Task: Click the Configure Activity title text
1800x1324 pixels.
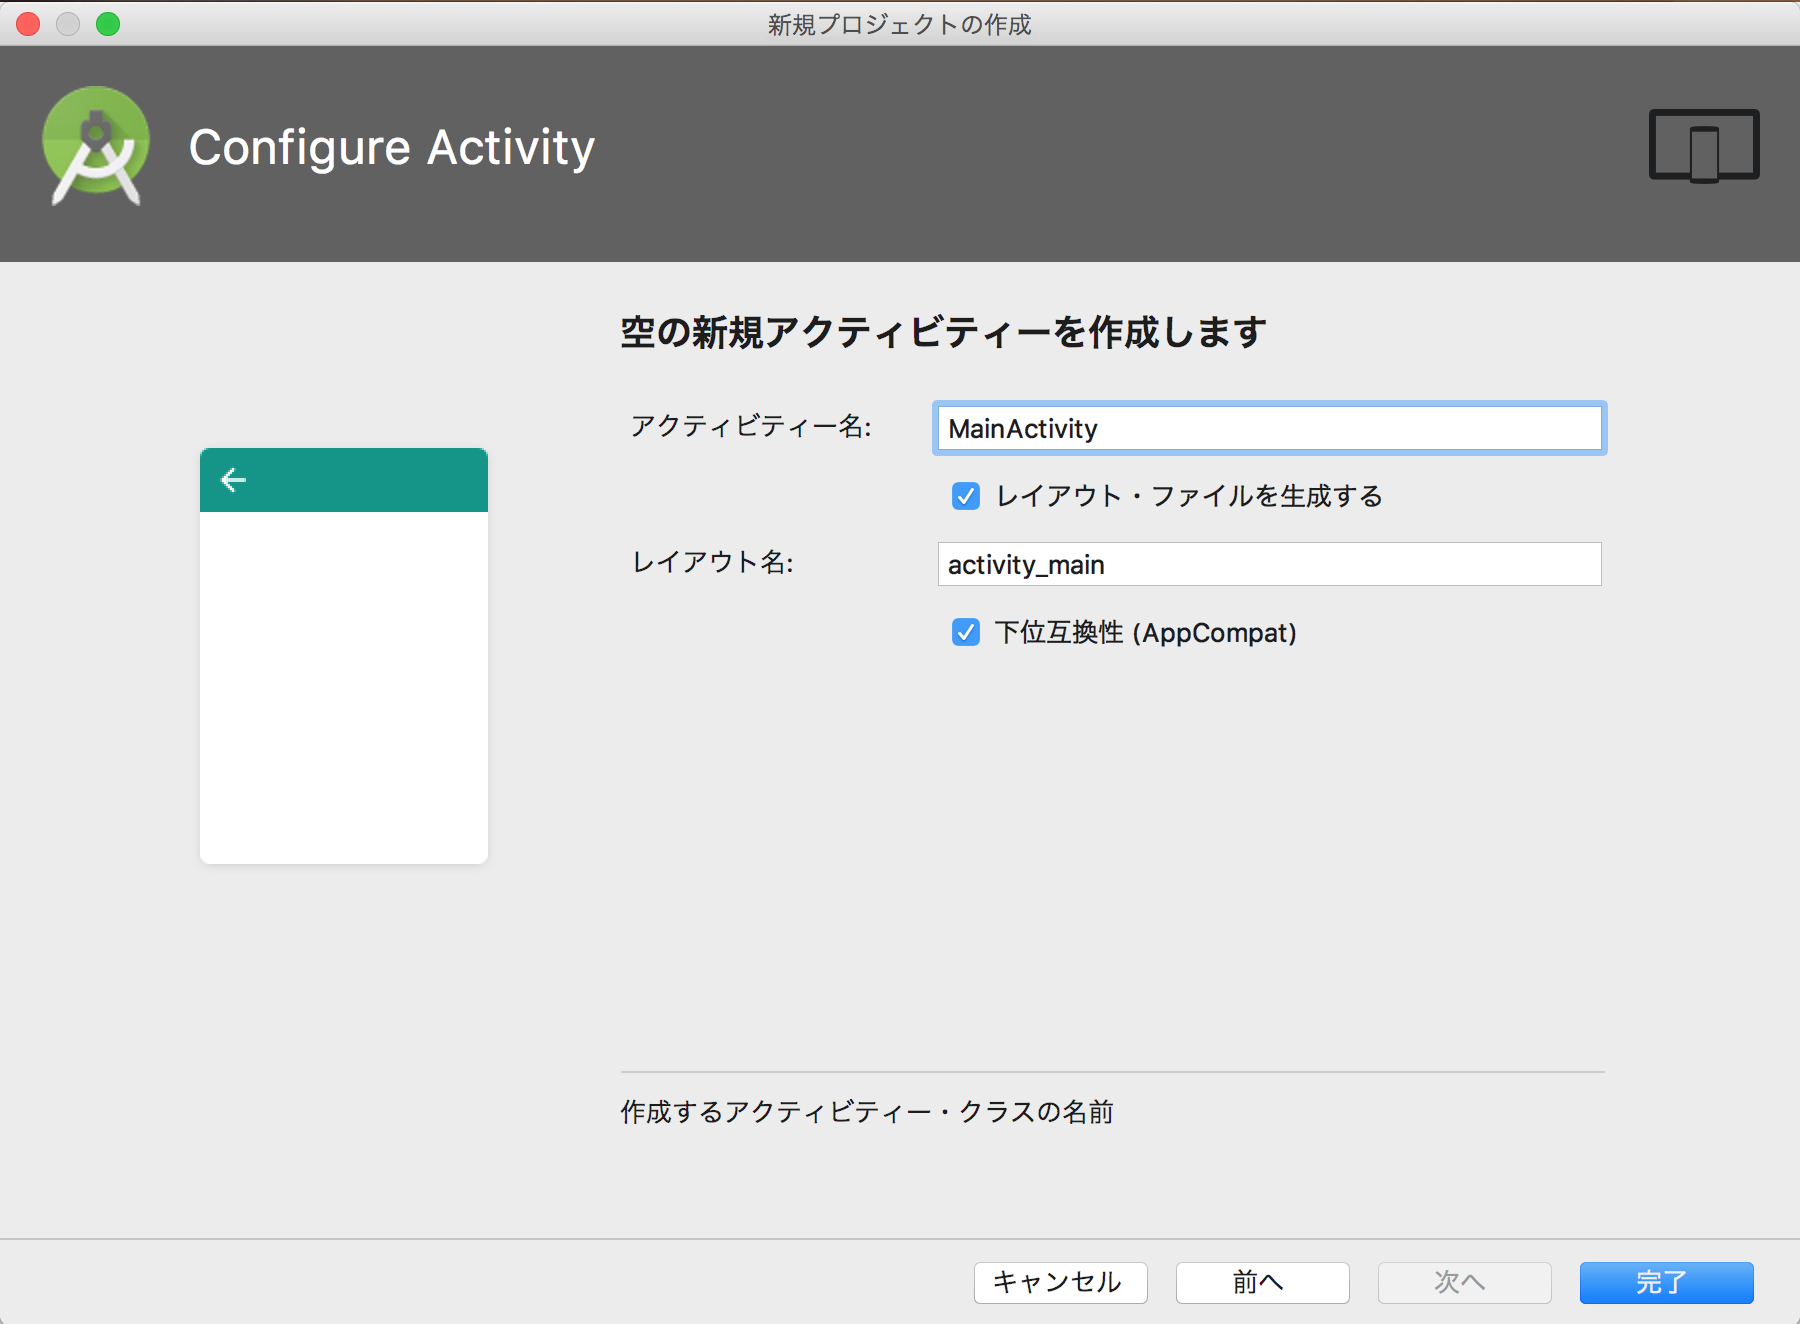Action: [392, 148]
